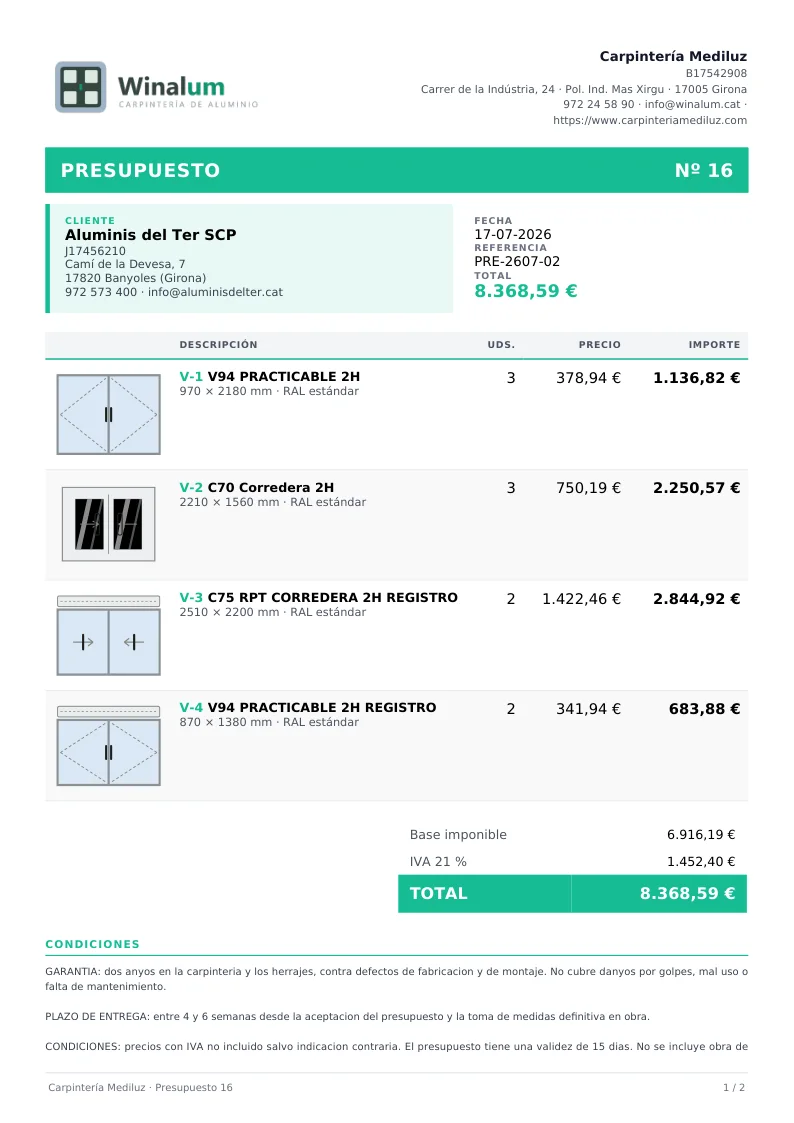Click the PRESUPUESTO green header banner
The width and height of the screenshot is (794, 1123).
click(x=397, y=170)
